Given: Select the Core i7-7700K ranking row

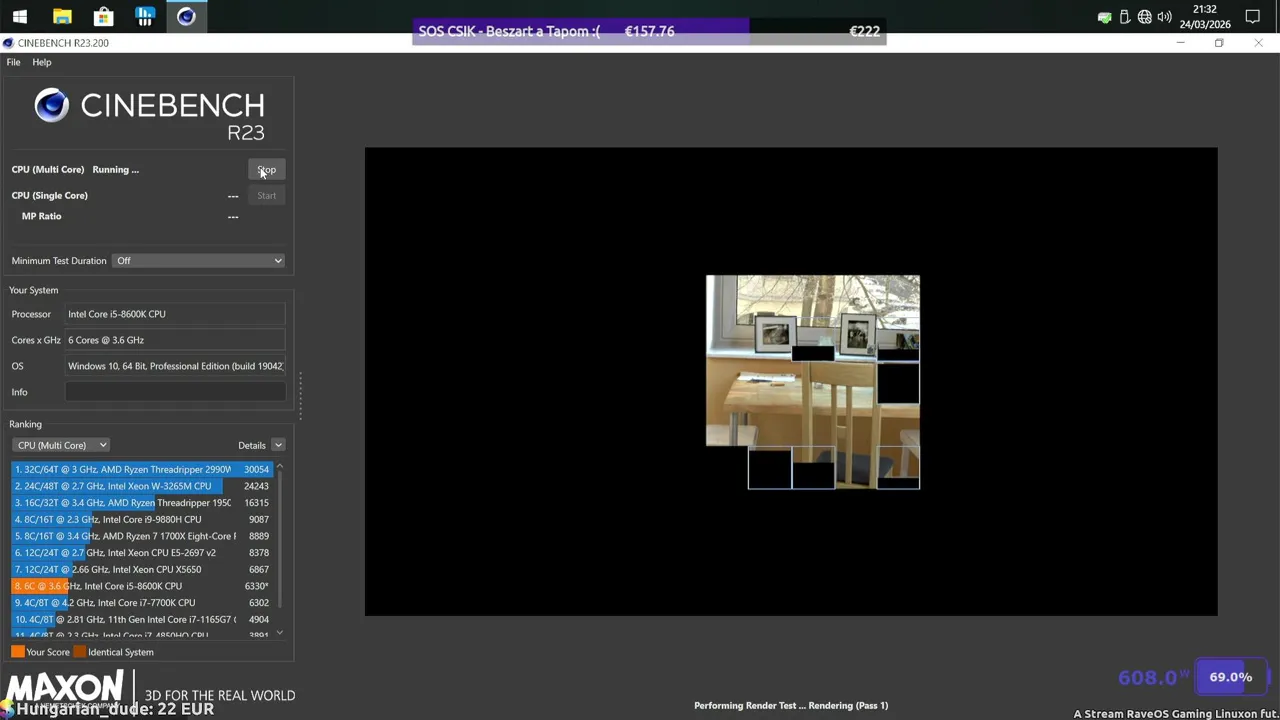Looking at the screenshot, I should [141, 603].
